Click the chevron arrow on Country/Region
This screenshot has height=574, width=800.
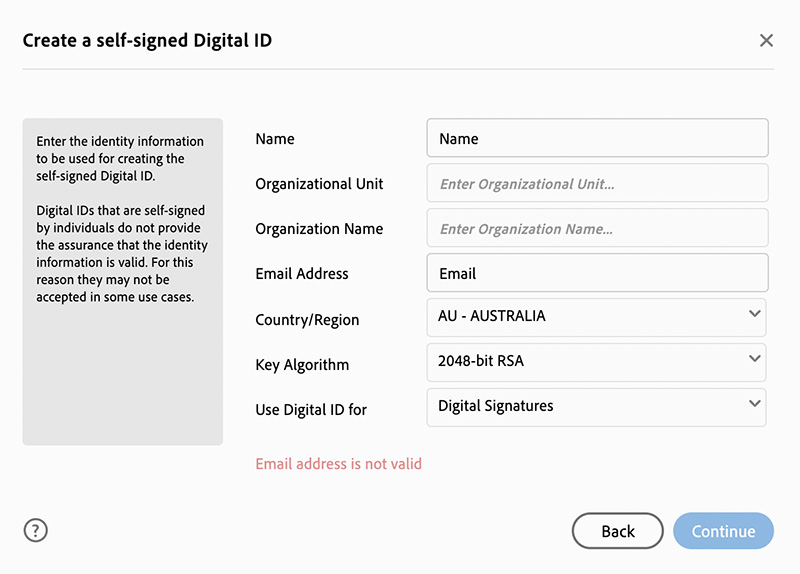point(754,315)
